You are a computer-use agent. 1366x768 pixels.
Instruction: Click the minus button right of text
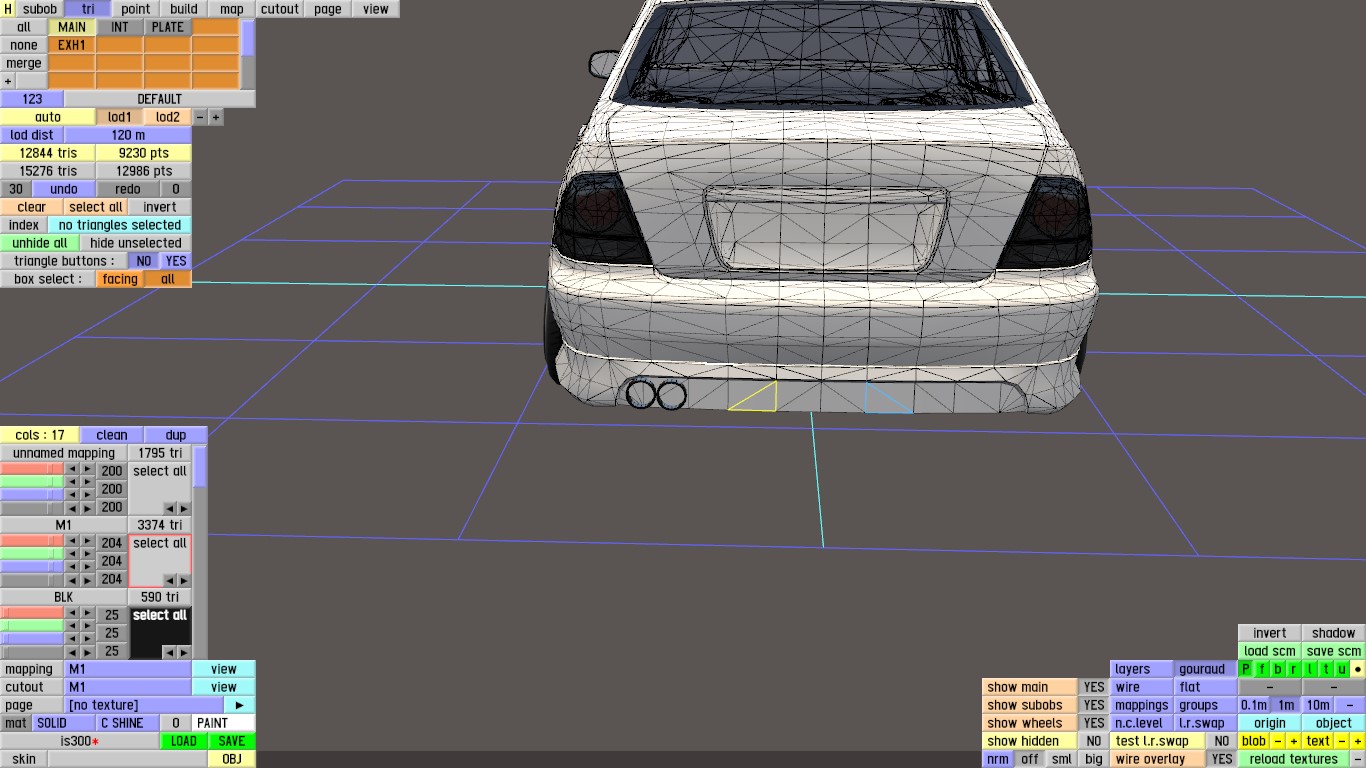pos(1342,741)
